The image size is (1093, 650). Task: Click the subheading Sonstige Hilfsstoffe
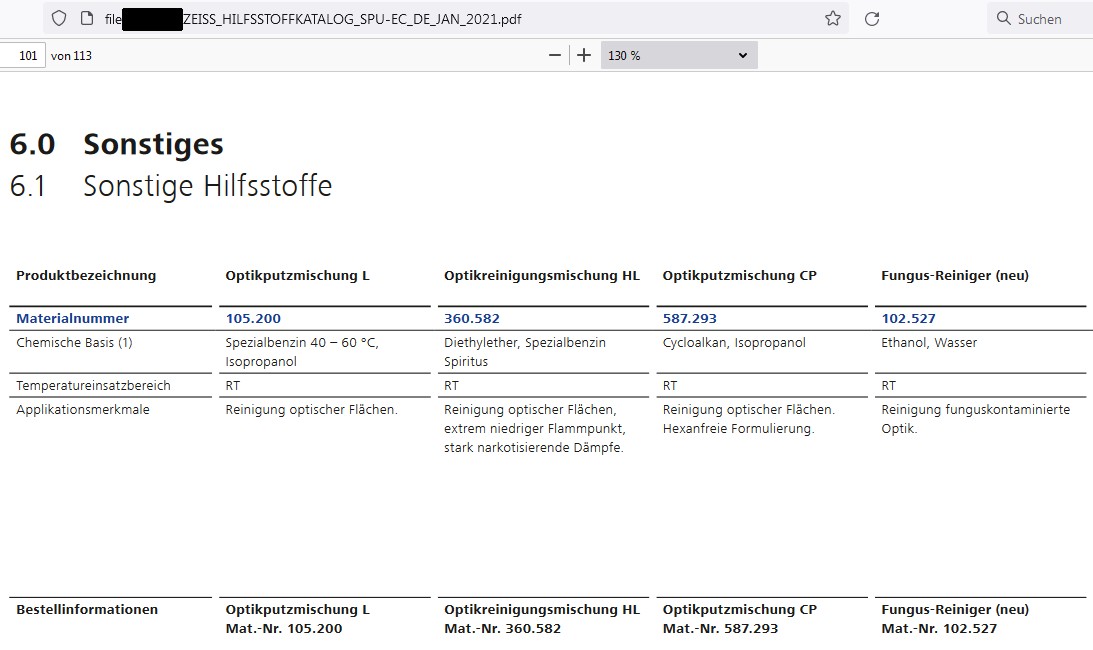pos(207,186)
